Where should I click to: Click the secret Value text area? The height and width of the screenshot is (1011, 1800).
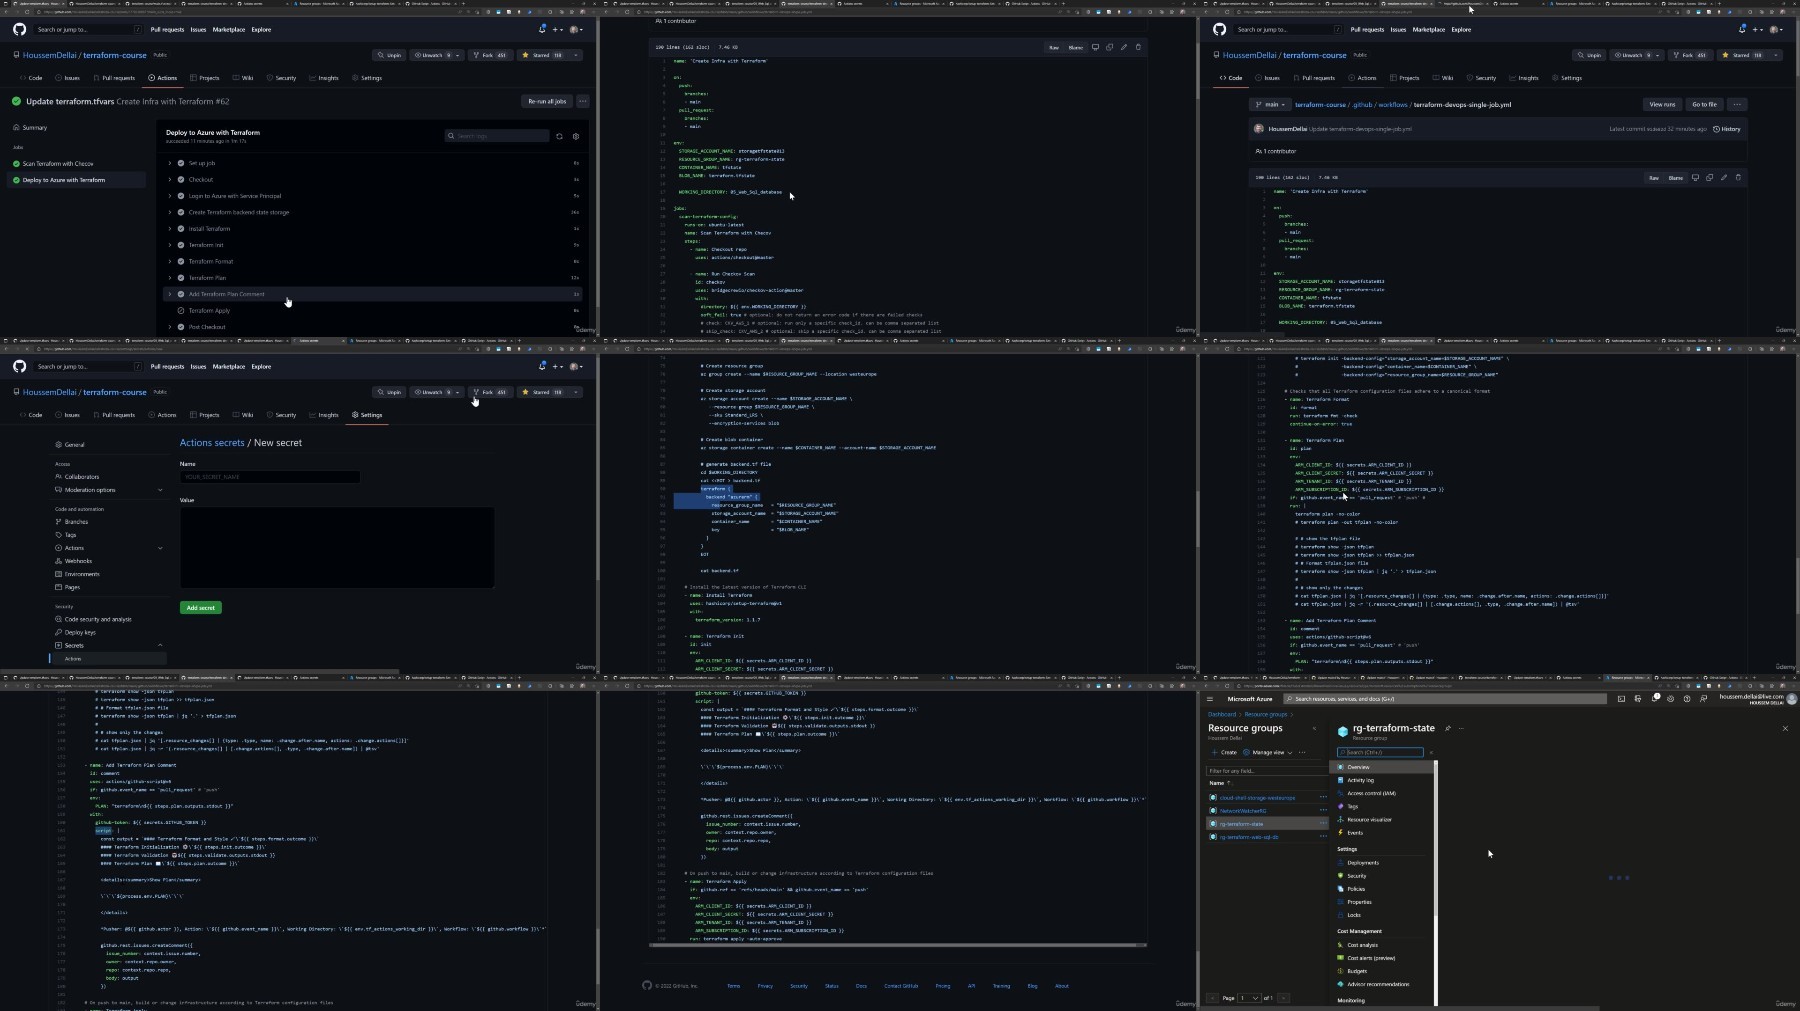(x=337, y=547)
